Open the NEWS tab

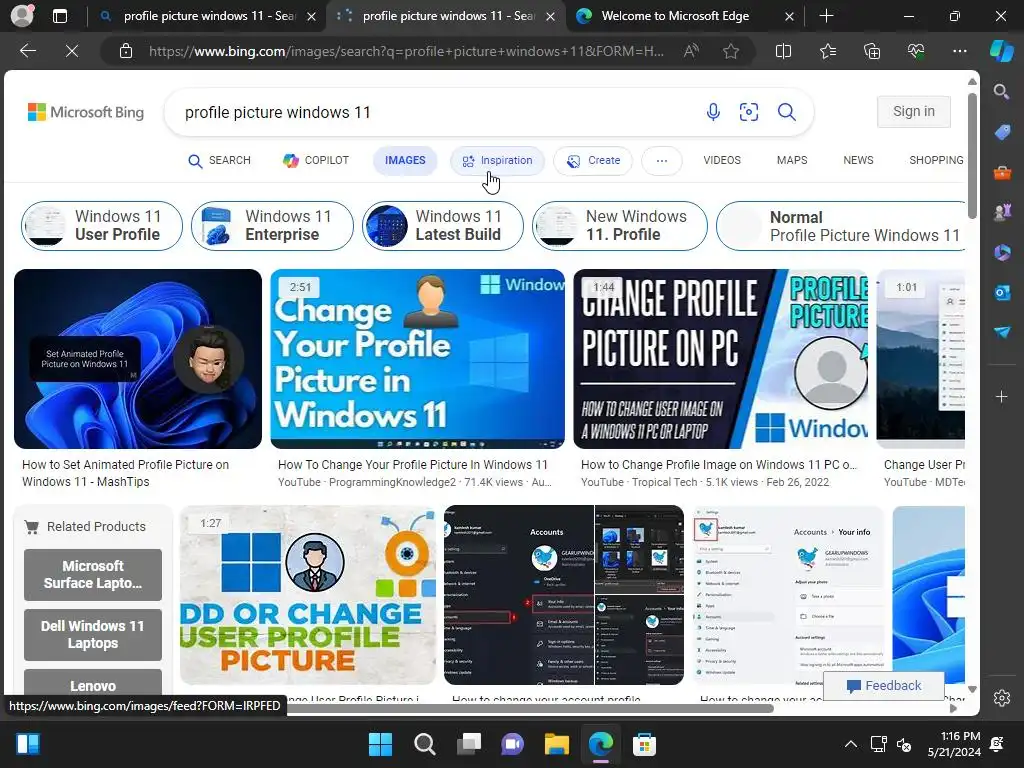pos(857,161)
